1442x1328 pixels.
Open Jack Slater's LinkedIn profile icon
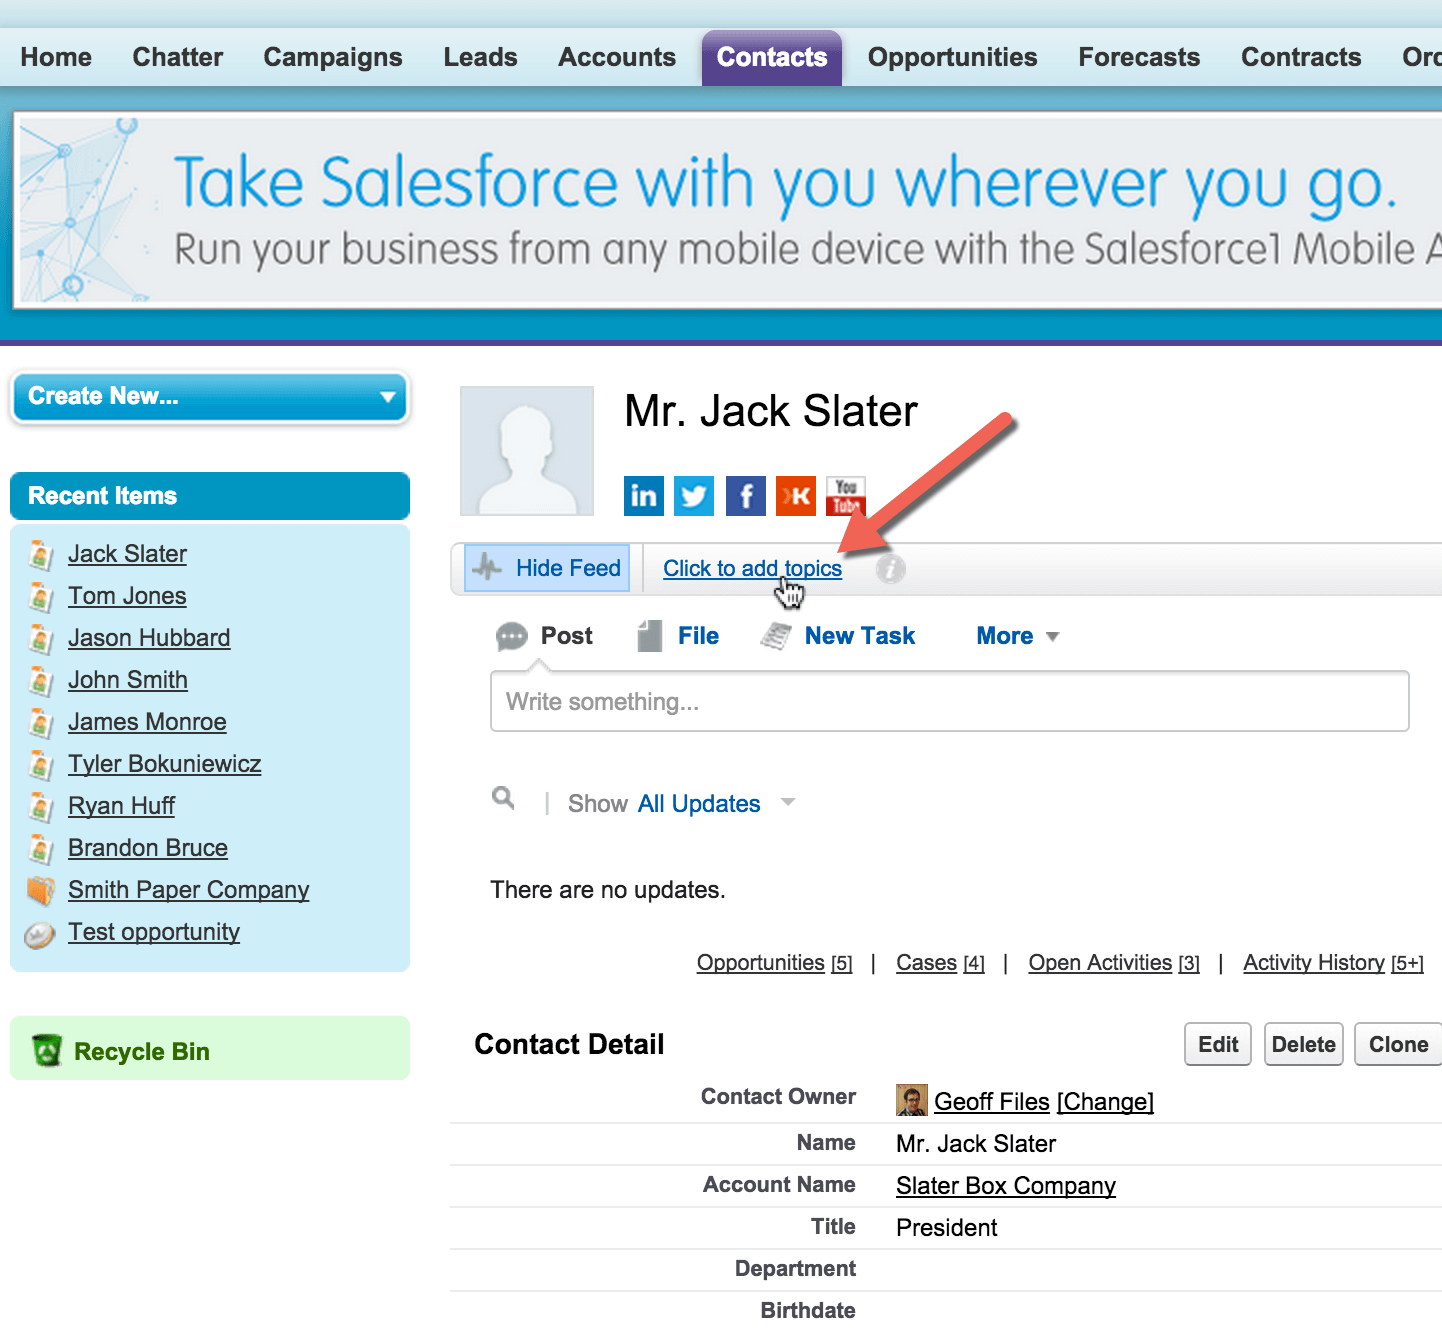643,495
